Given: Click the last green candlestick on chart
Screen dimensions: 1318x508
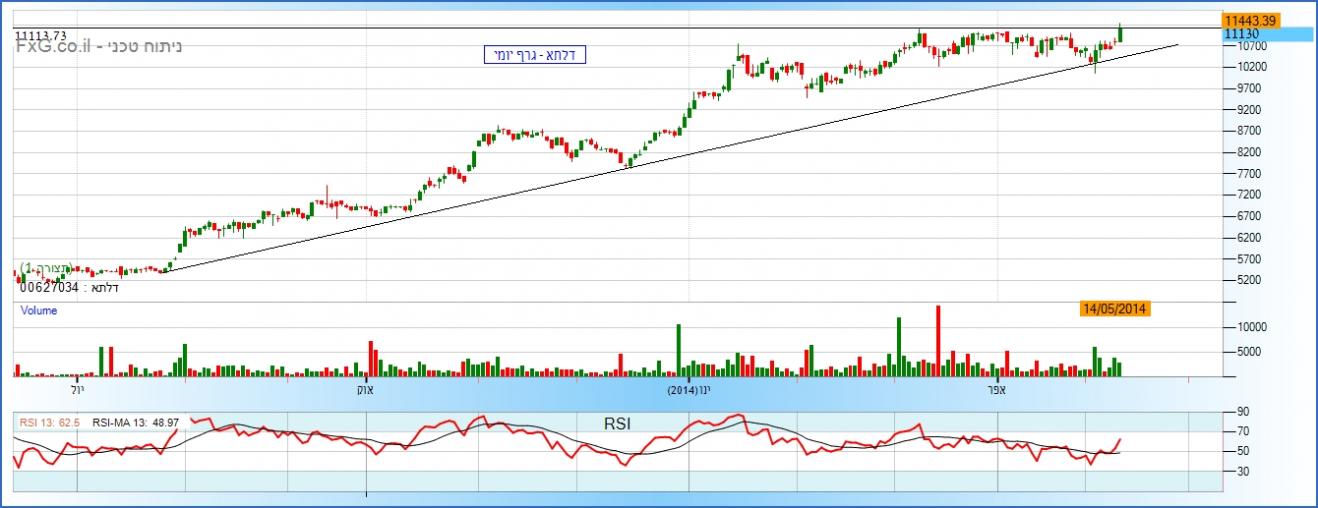Looking at the screenshot, I should point(1120,33).
